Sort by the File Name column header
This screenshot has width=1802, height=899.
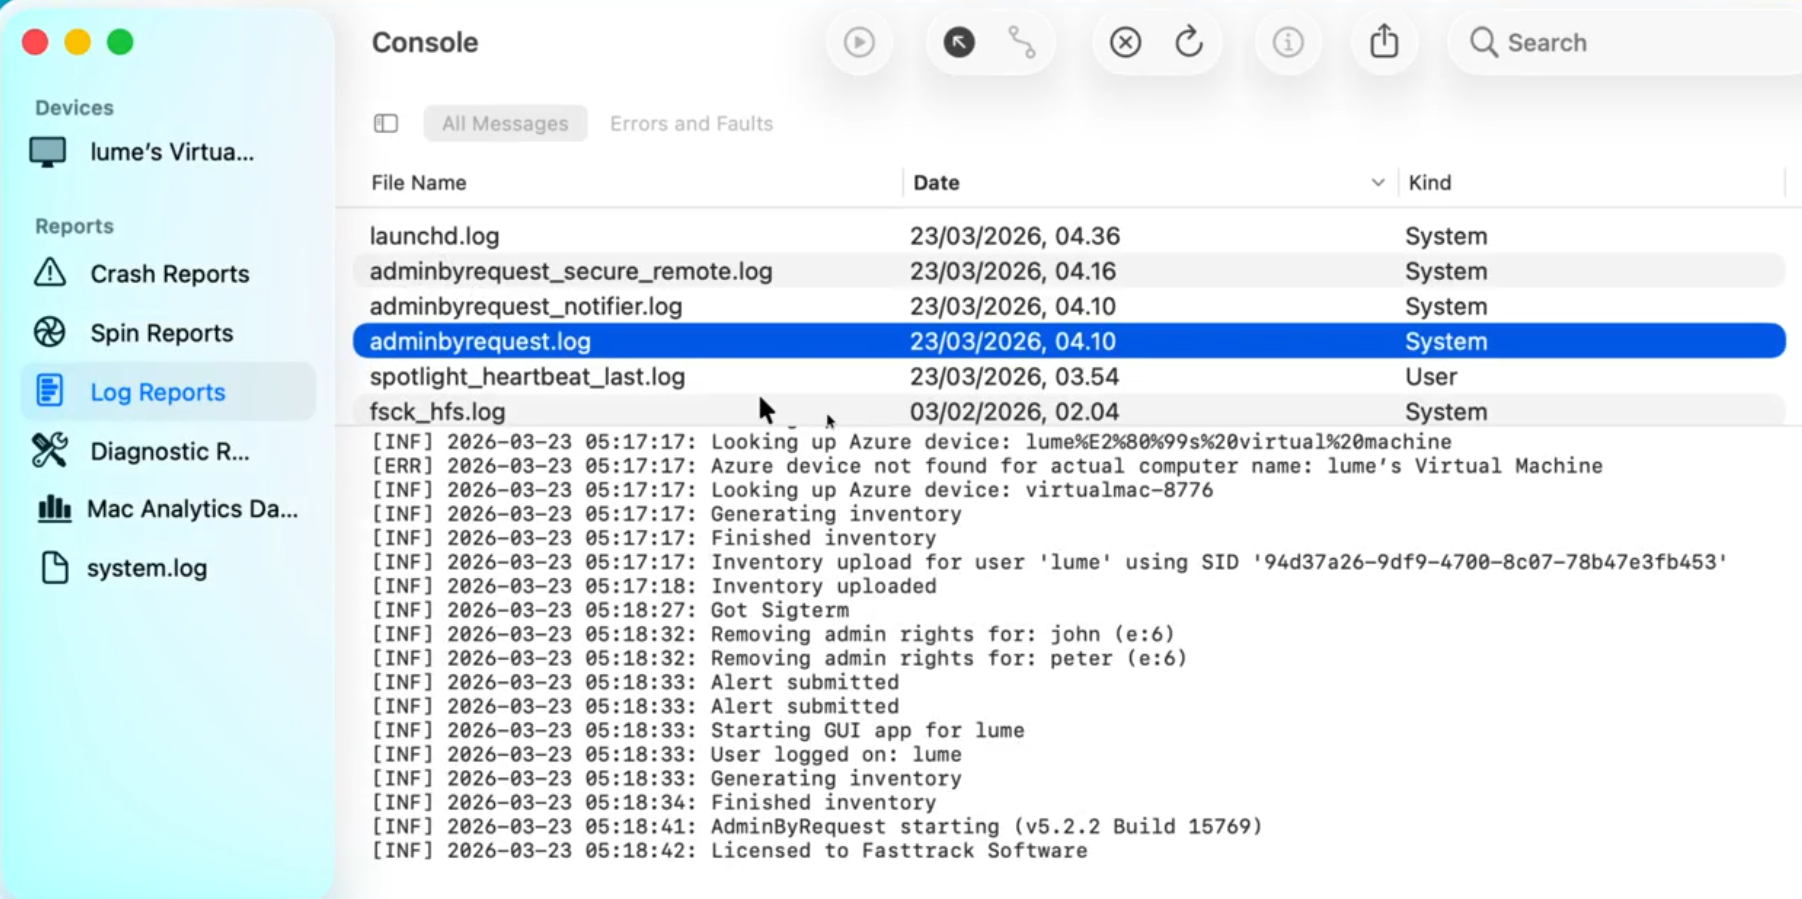(419, 183)
